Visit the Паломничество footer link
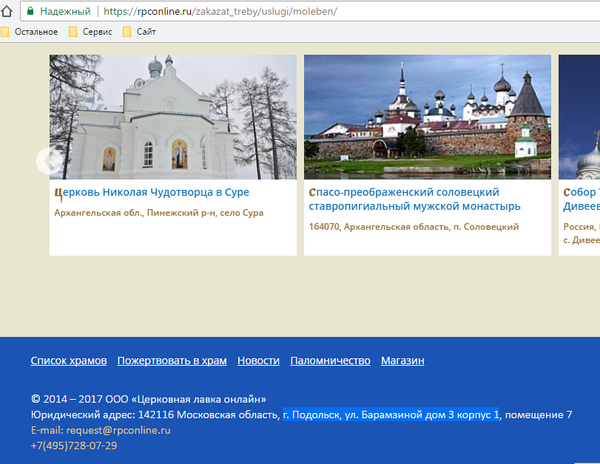This screenshot has width=600, height=464. pos(330,361)
